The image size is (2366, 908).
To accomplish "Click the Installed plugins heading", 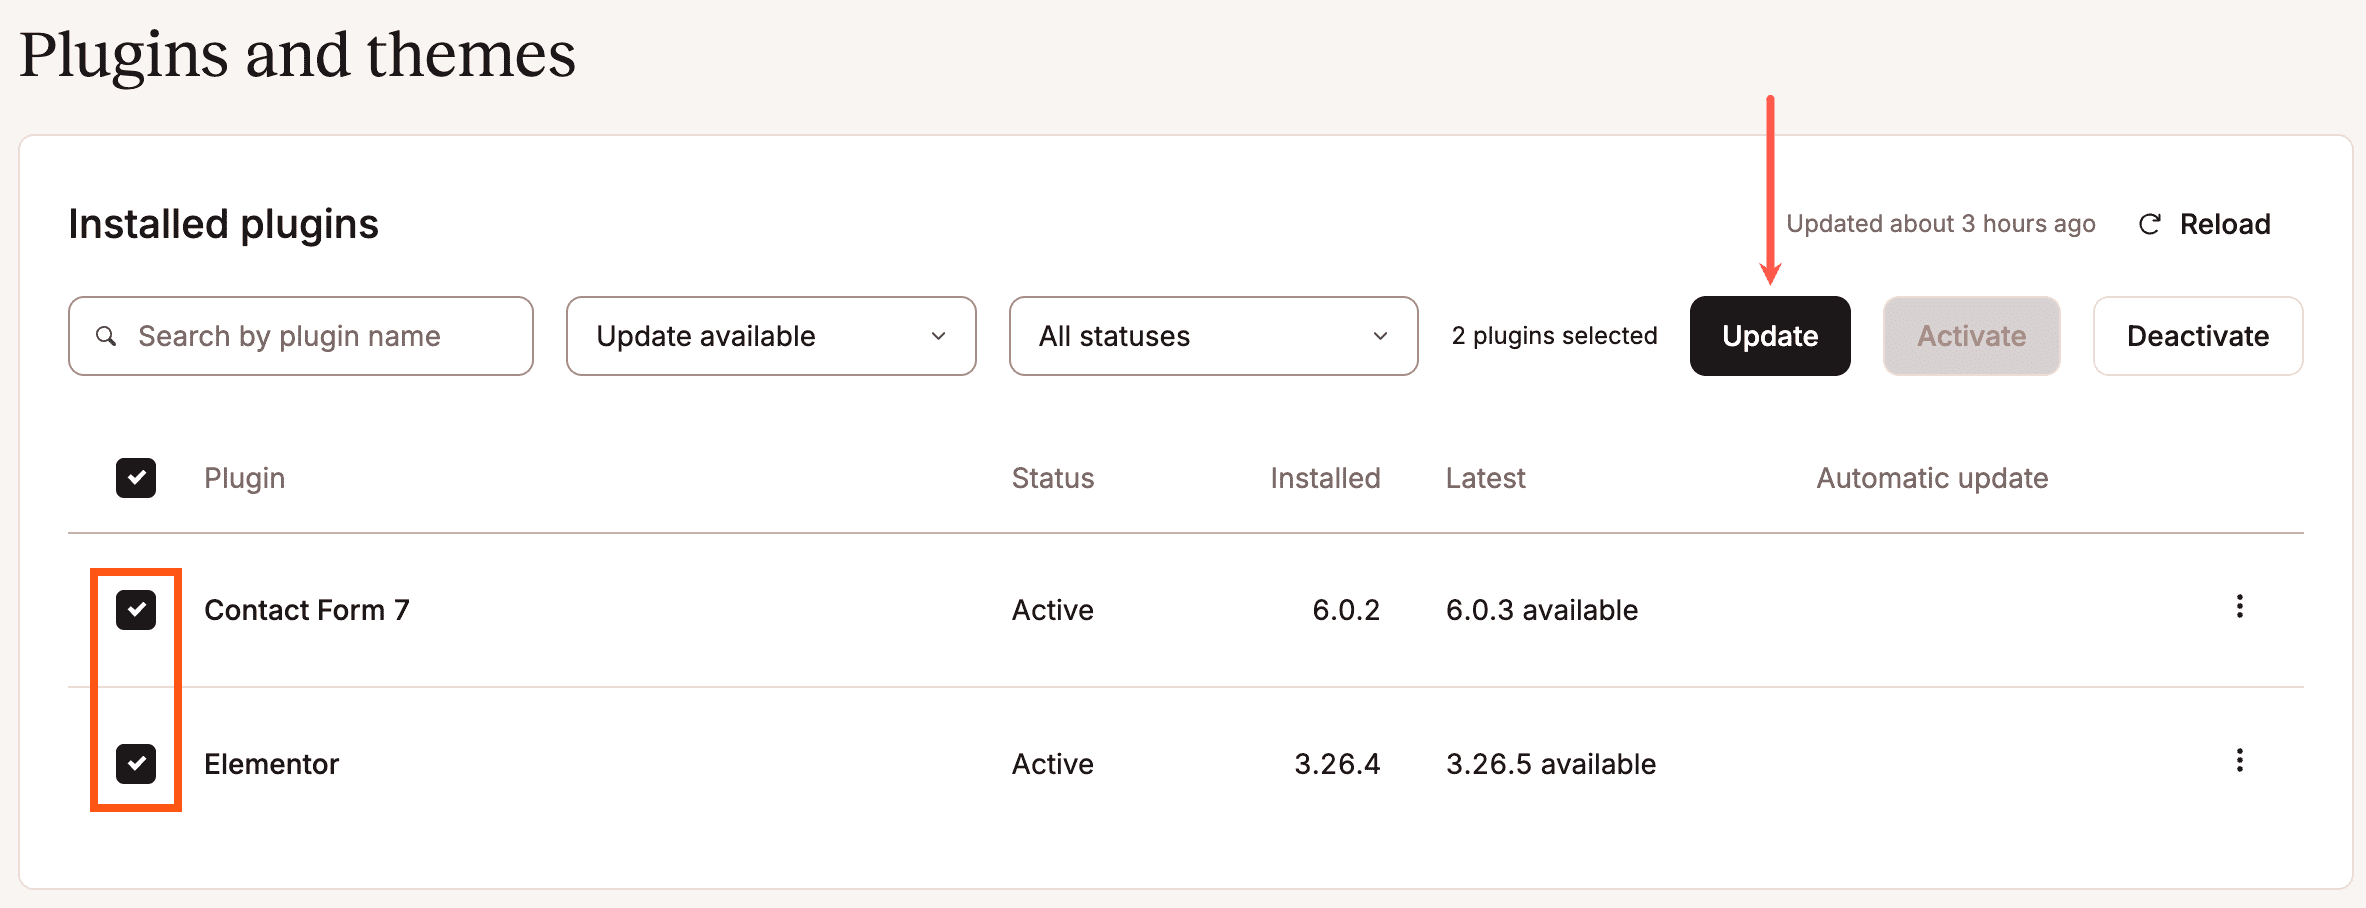I will coord(224,224).
